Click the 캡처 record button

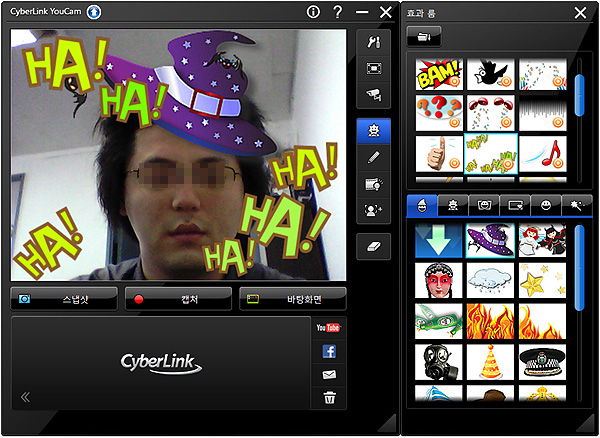[178, 299]
